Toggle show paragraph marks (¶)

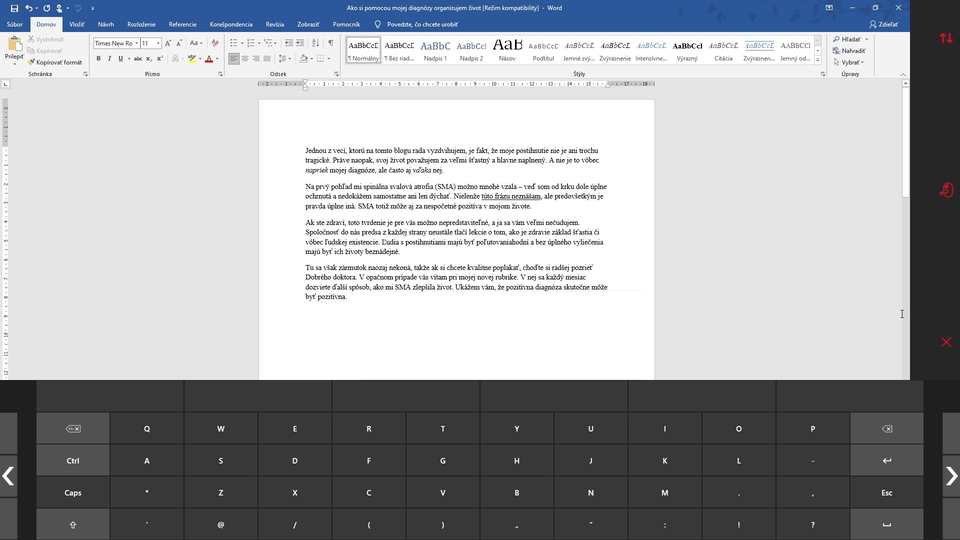pos(331,43)
